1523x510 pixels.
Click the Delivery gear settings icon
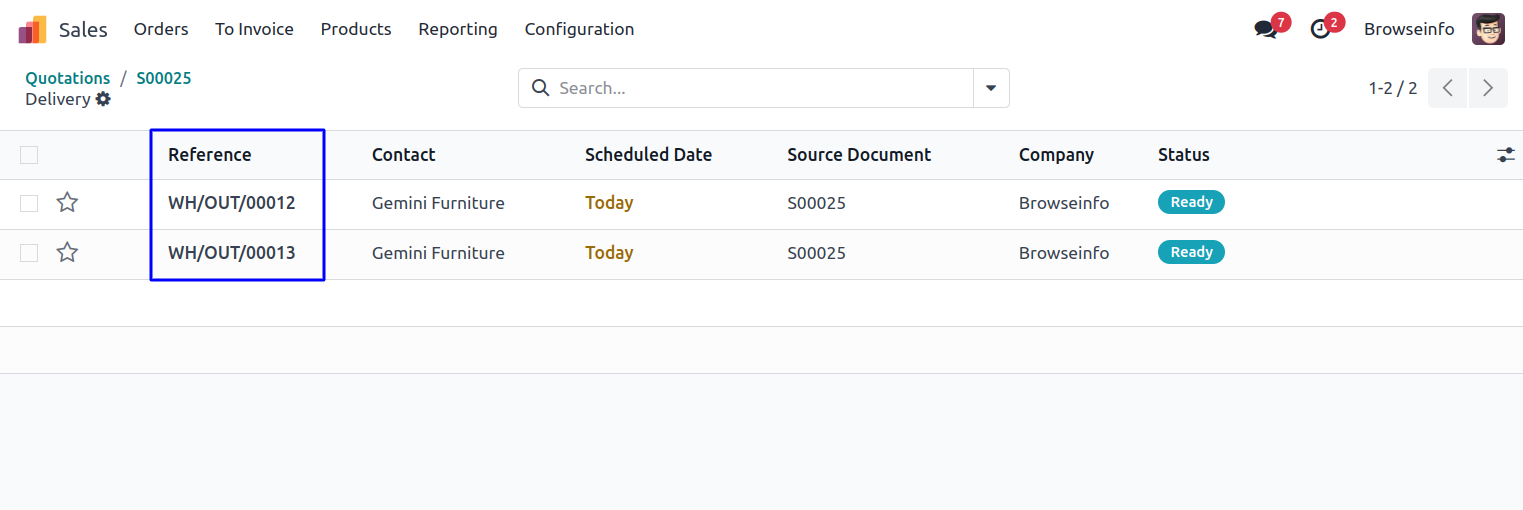pyautogui.click(x=103, y=100)
